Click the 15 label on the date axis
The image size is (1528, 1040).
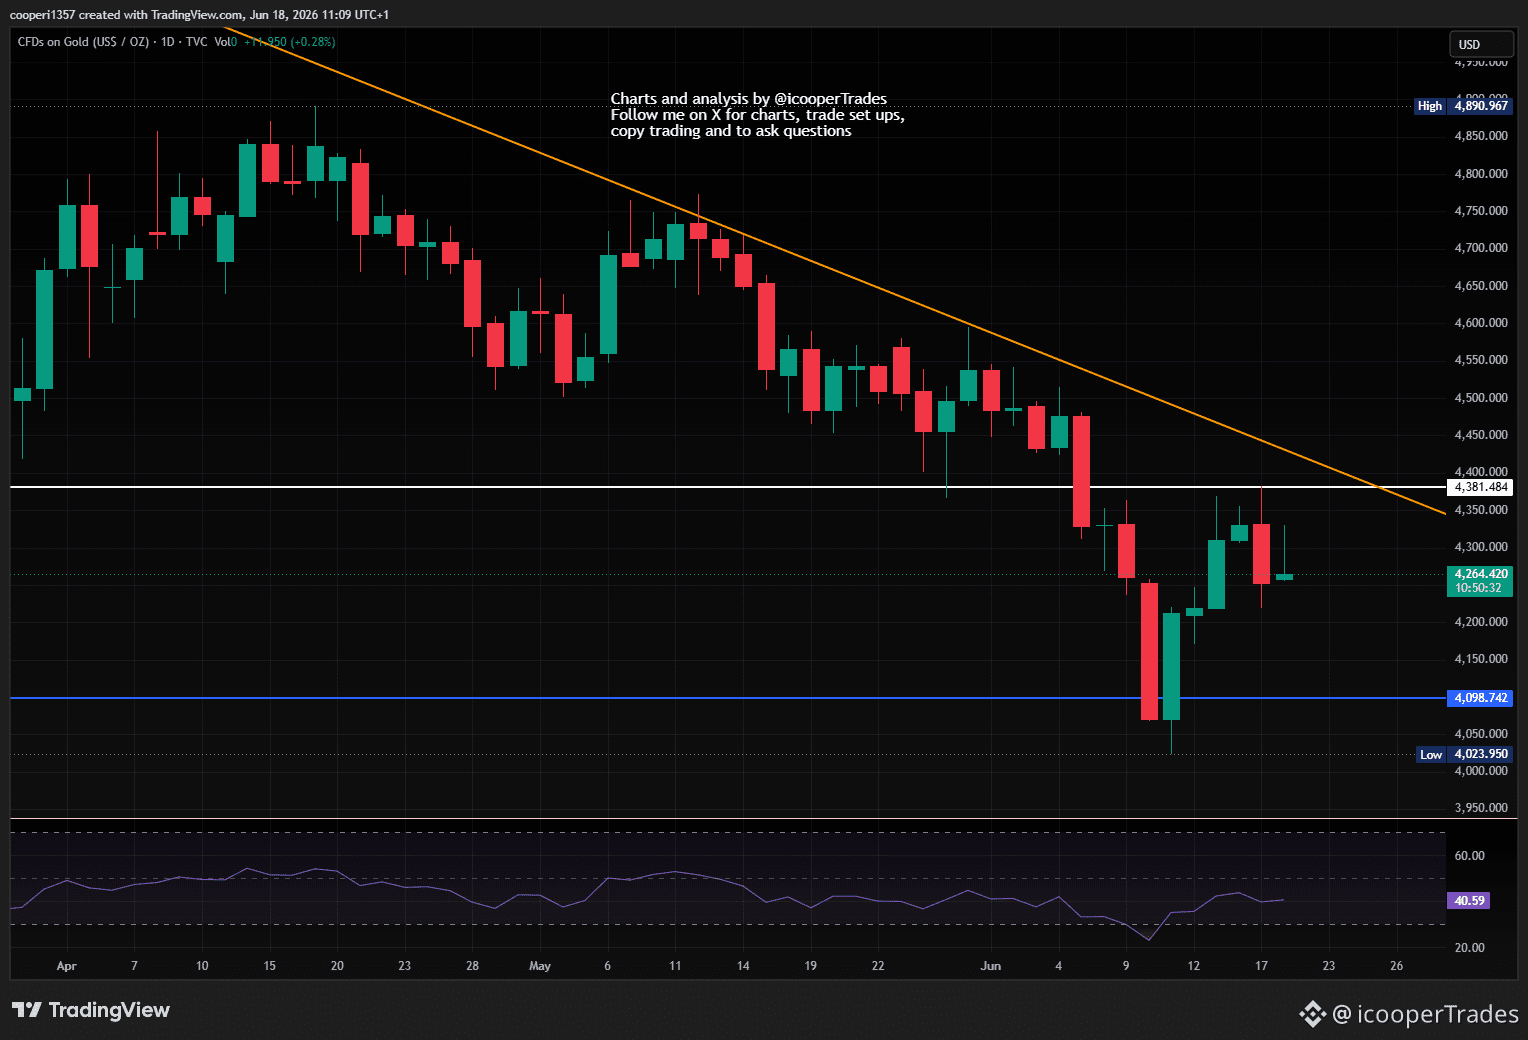[270, 966]
